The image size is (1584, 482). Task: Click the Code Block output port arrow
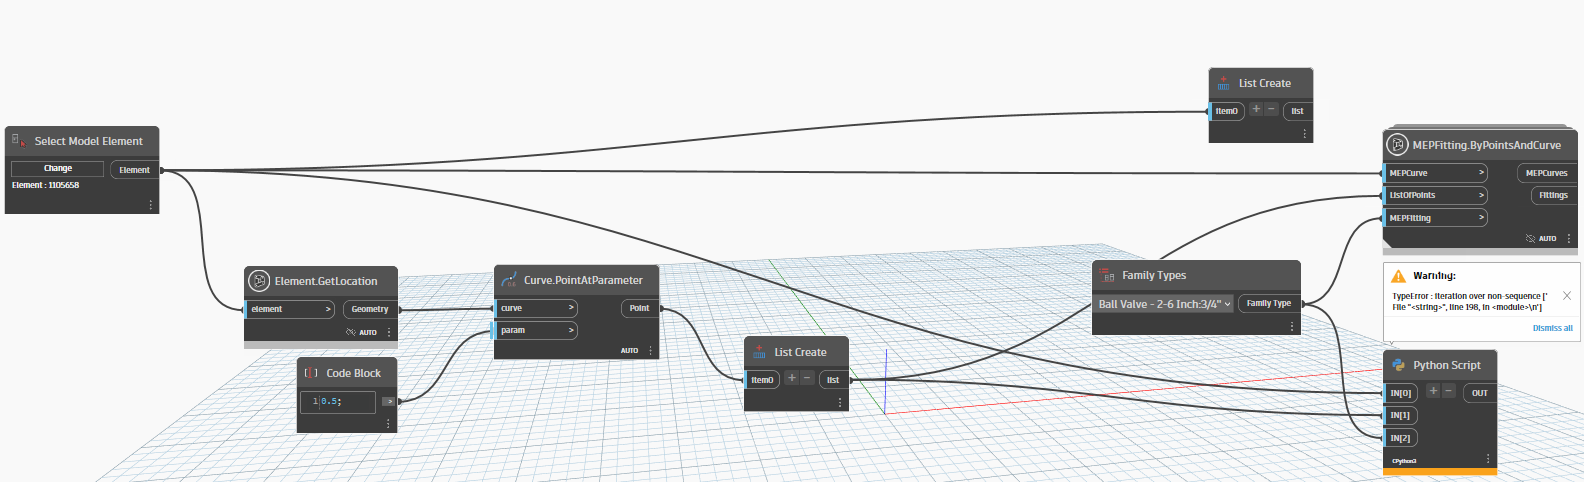(x=388, y=401)
